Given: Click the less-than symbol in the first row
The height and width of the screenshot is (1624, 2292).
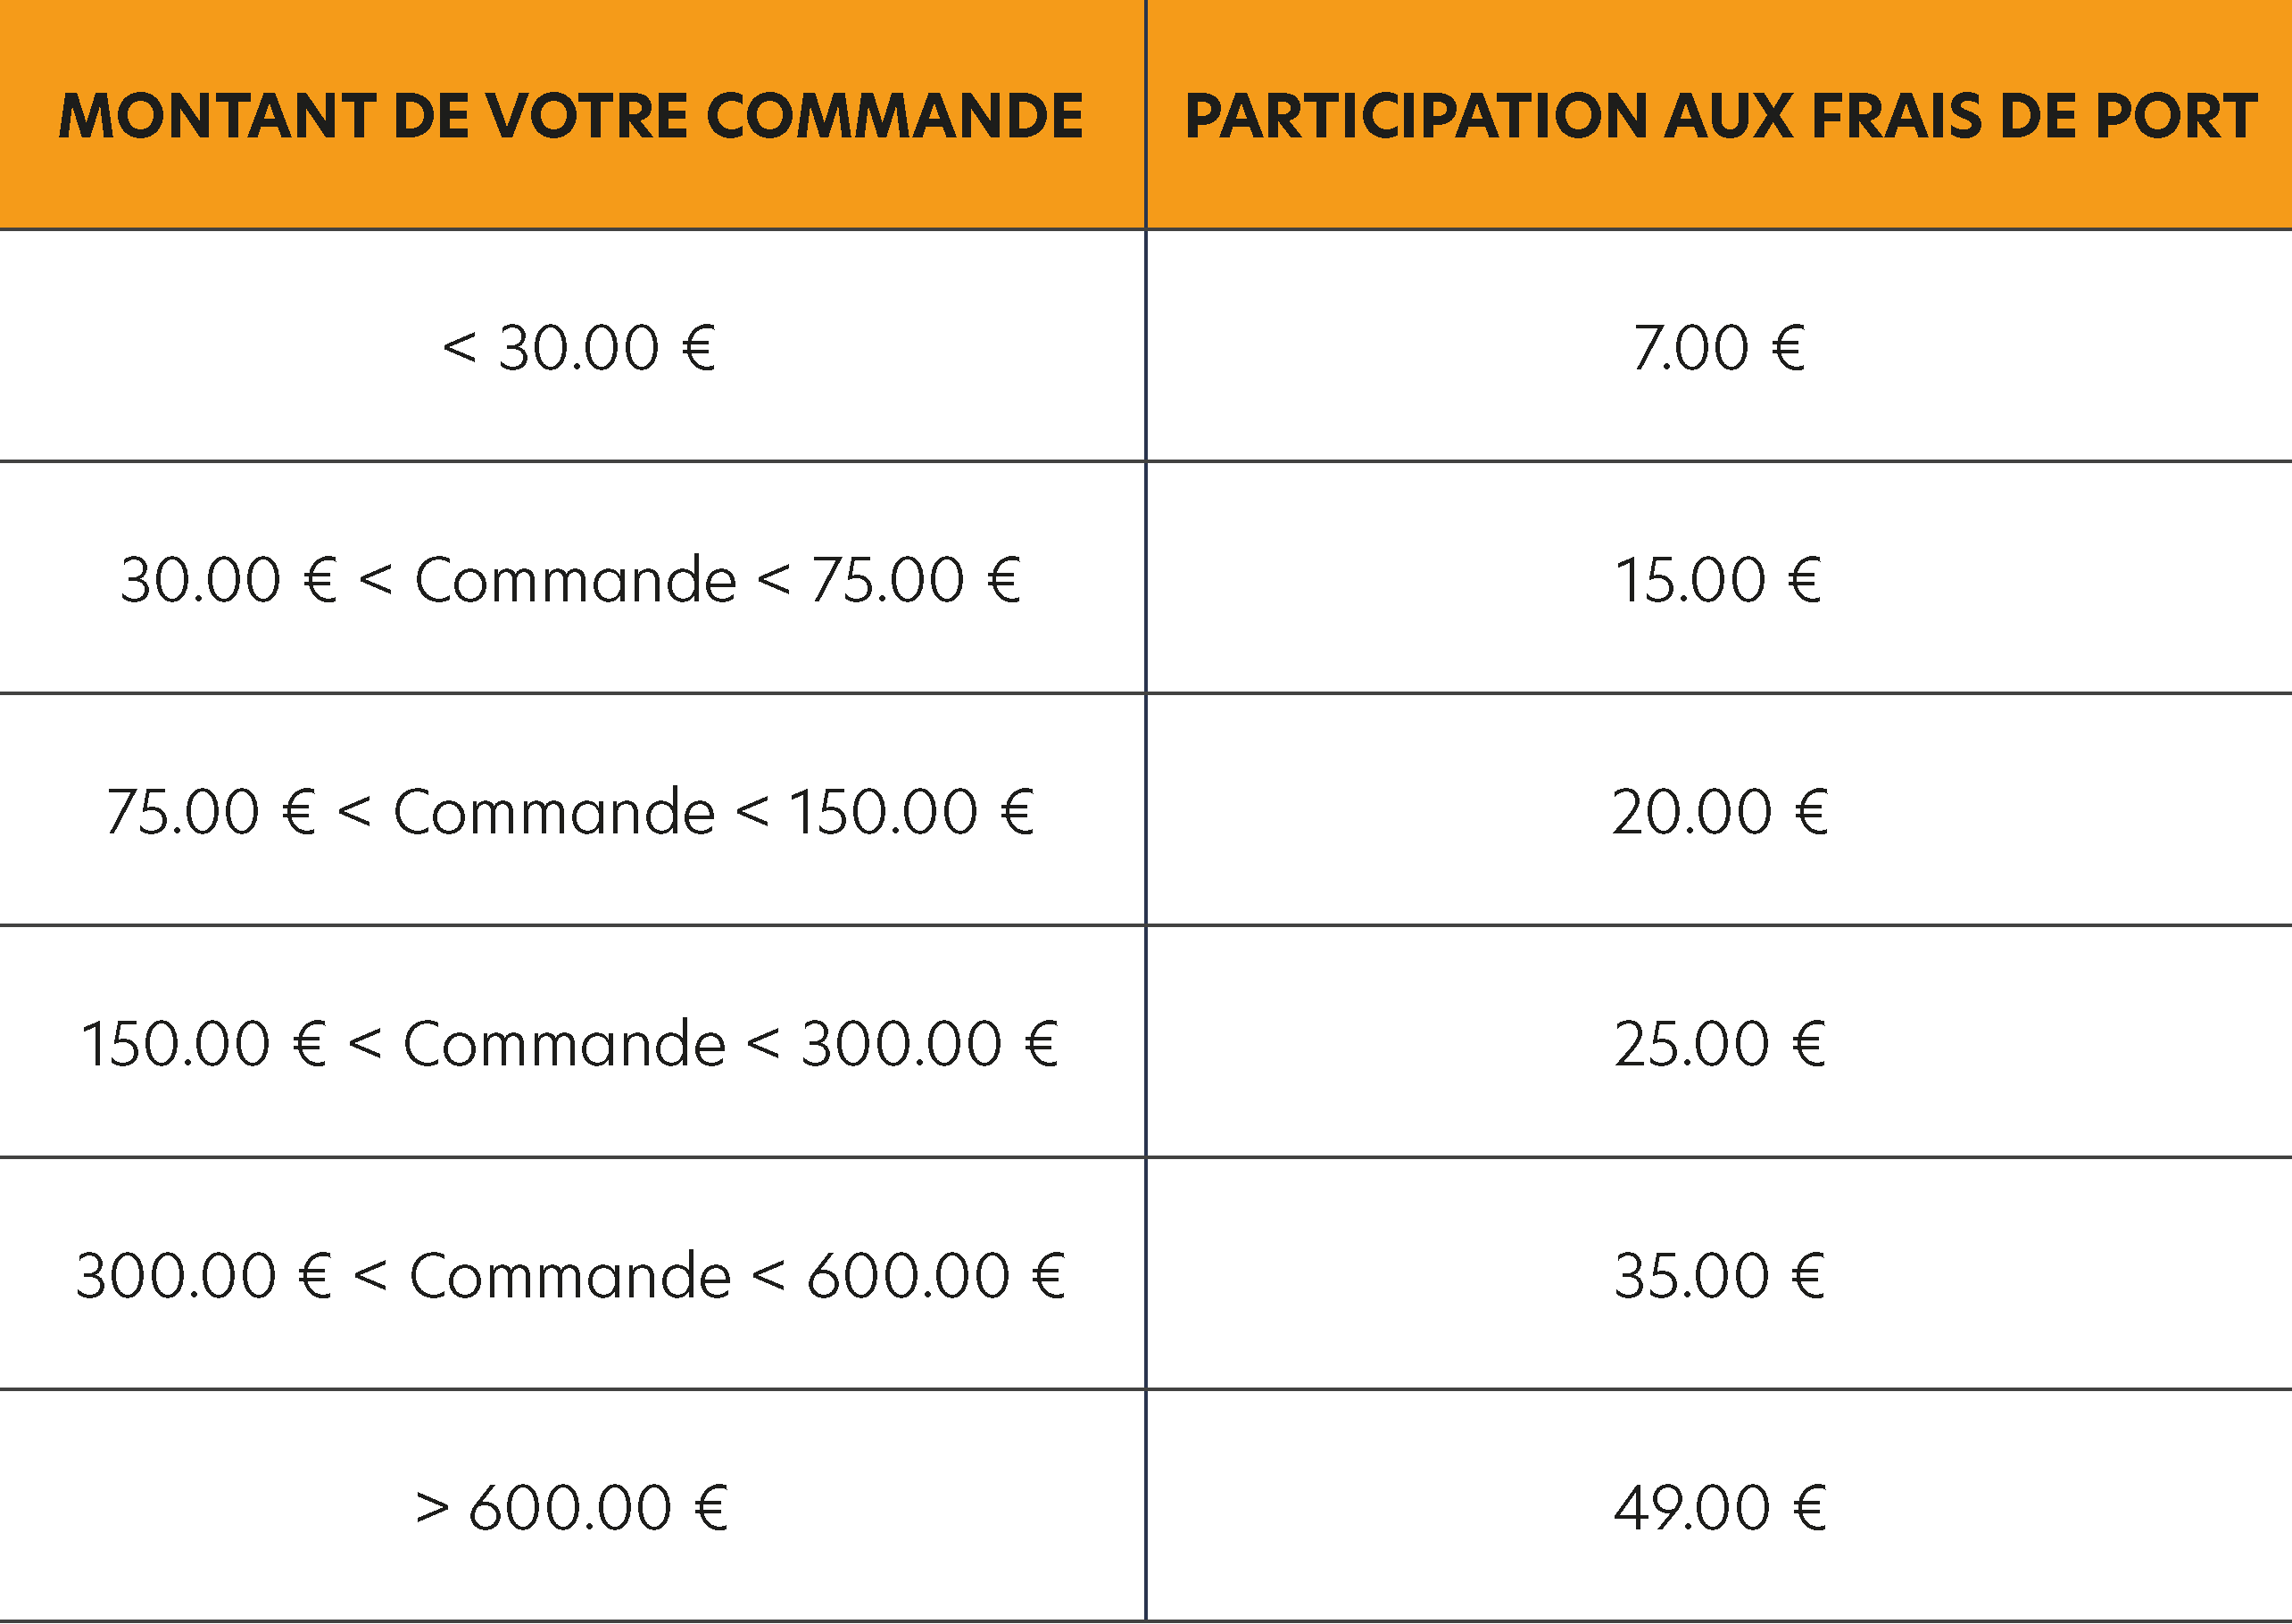Looking at the screenshot, I should pyautogui.click(x=459, y=348).
